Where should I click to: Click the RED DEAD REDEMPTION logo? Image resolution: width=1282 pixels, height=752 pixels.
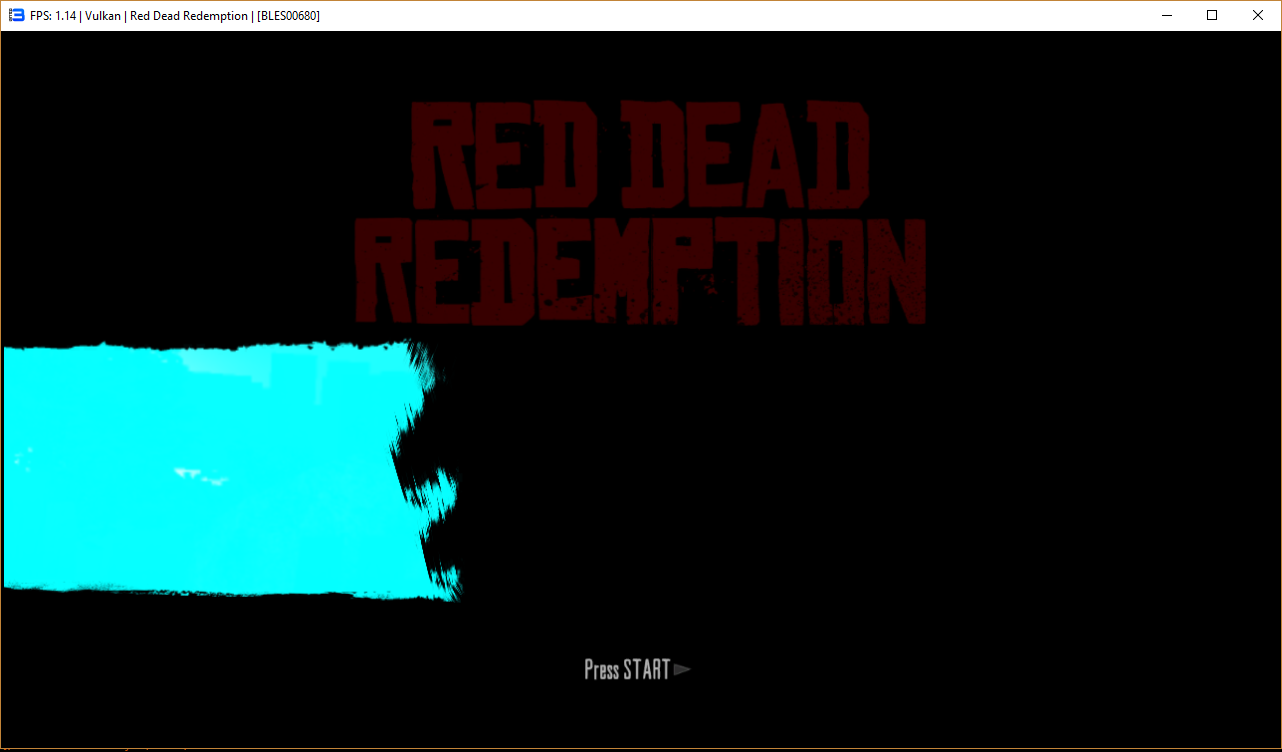point(640,212)
